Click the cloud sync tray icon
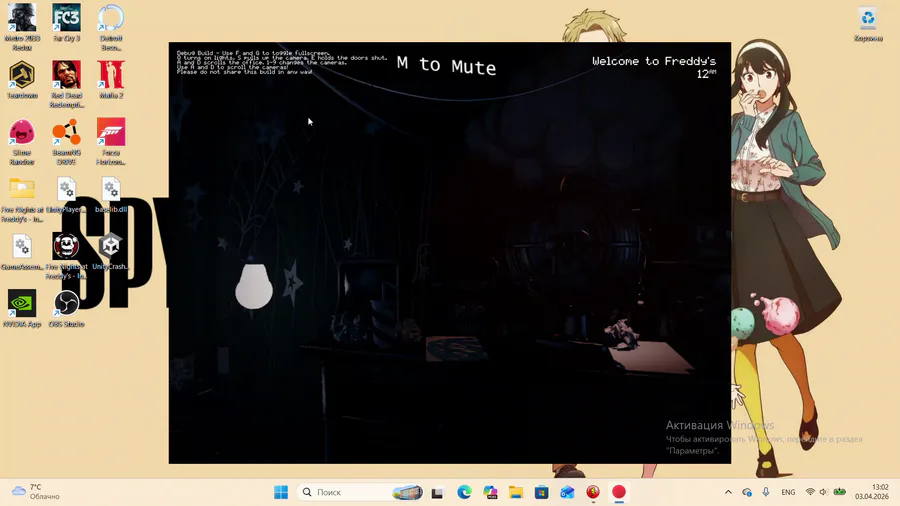Image resolution: width=900 pixels, height=506 pixels. [747, 492]
